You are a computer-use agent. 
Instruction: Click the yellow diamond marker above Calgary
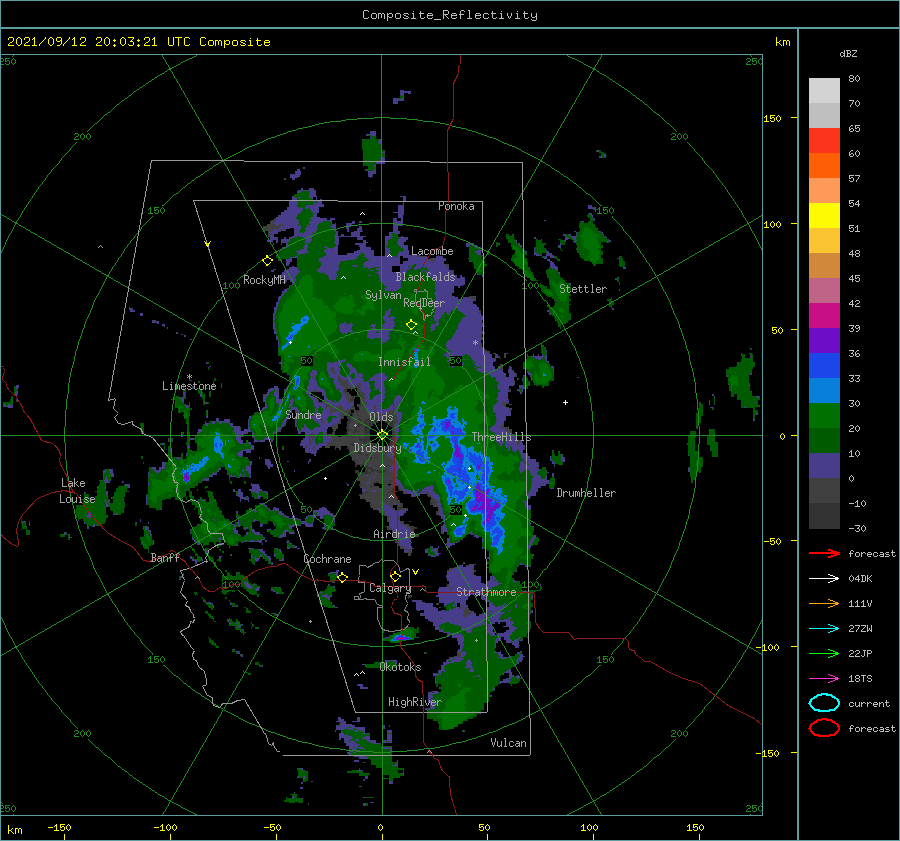[395, 576]
